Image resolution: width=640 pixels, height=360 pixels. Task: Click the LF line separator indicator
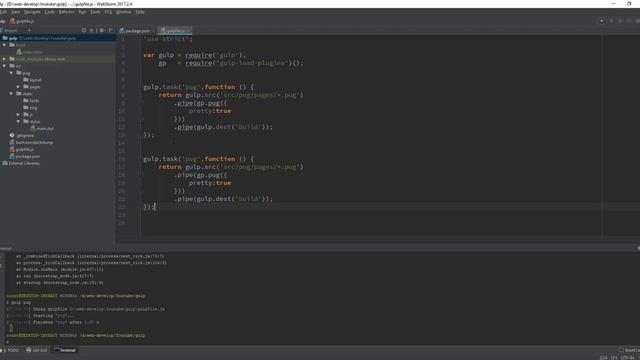(613, 358)
